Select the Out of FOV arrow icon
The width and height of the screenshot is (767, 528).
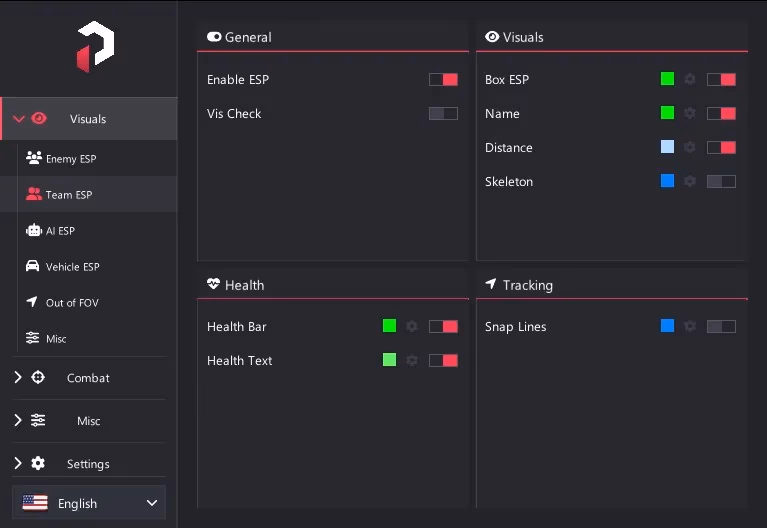click(32, 301)
